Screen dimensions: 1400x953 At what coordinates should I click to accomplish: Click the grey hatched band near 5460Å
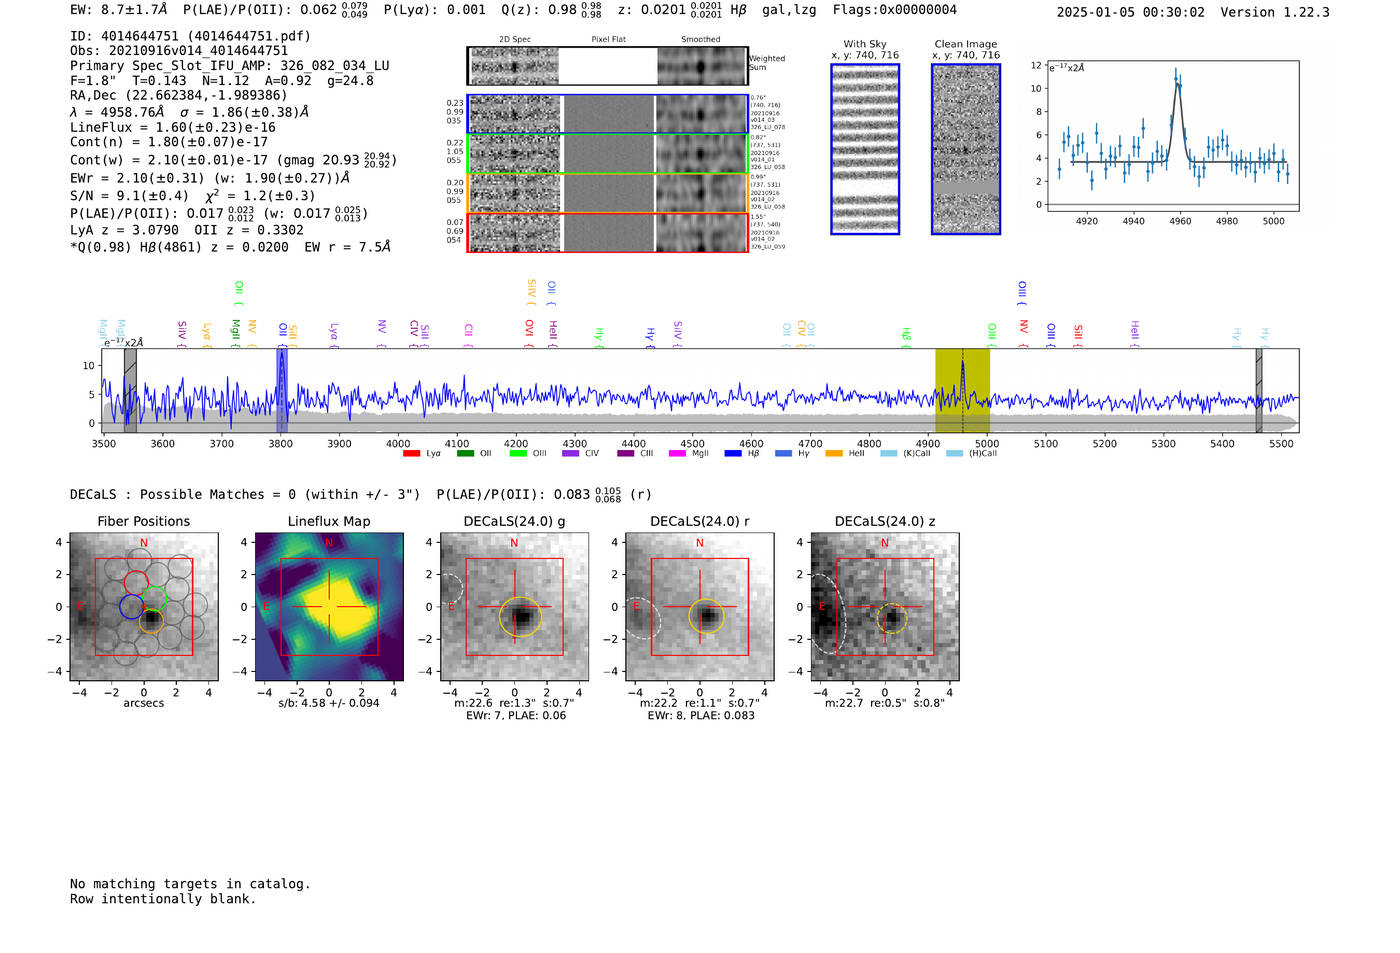point(1259,391)
